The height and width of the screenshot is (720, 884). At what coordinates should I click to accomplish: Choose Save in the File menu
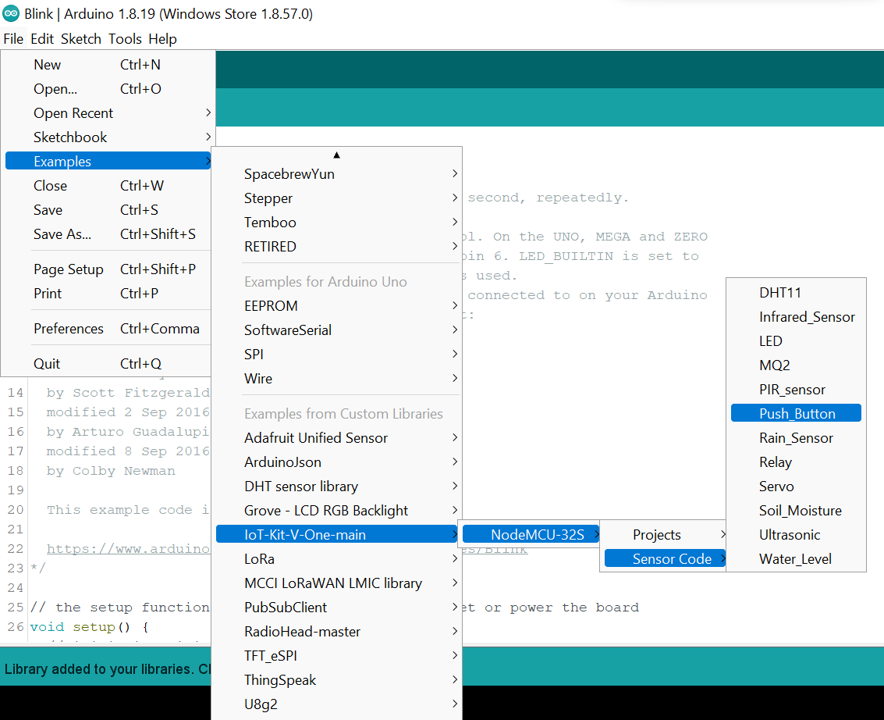click(x=108, y=210)
